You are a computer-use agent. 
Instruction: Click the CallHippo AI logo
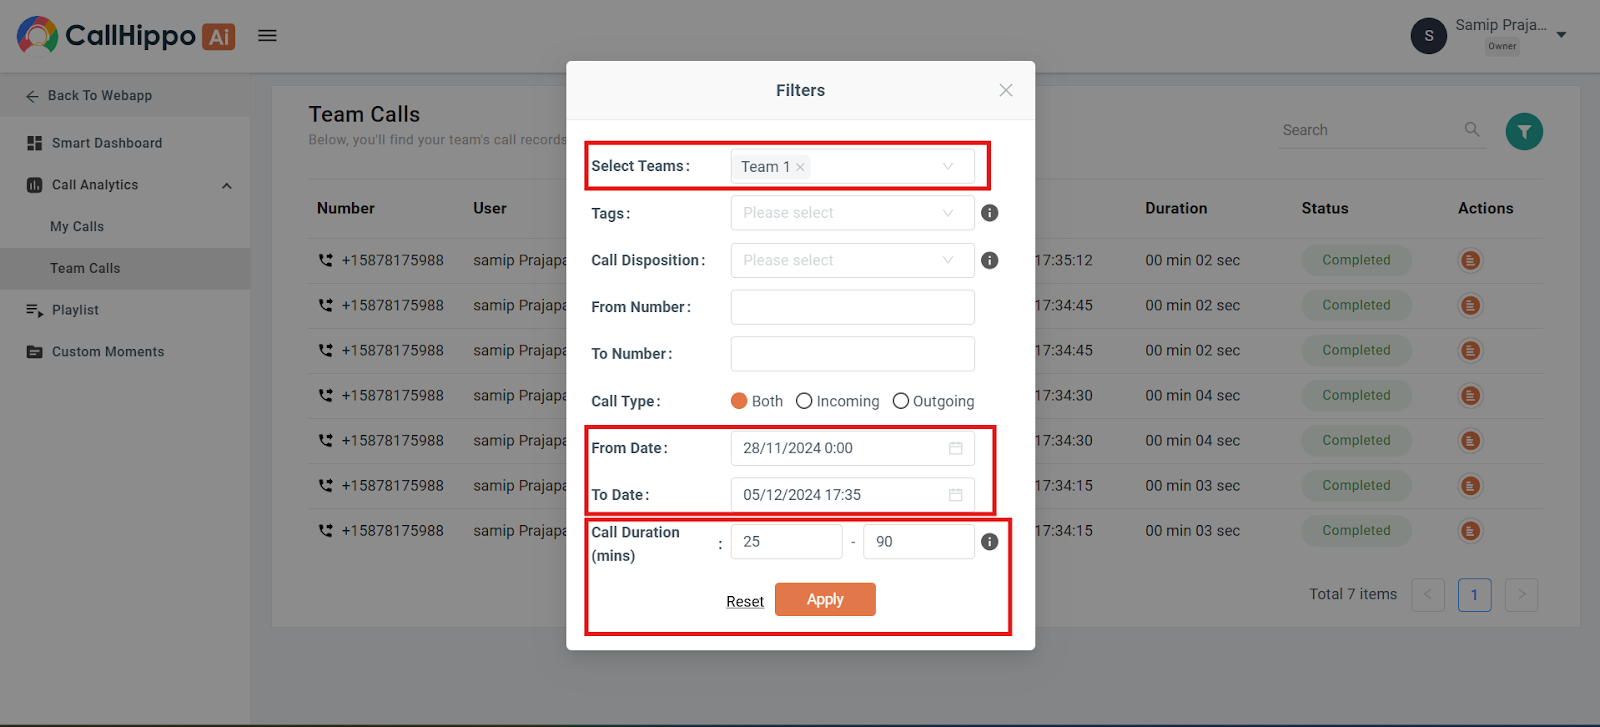tap(126, 36)
